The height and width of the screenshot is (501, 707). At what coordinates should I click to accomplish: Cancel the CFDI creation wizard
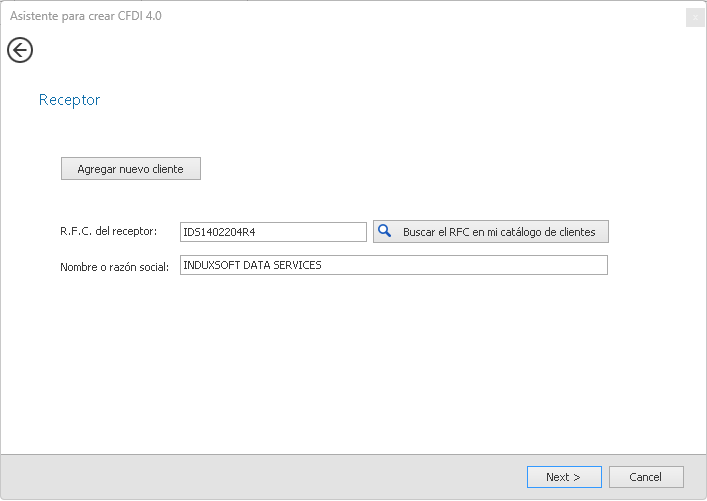[646, 477]
